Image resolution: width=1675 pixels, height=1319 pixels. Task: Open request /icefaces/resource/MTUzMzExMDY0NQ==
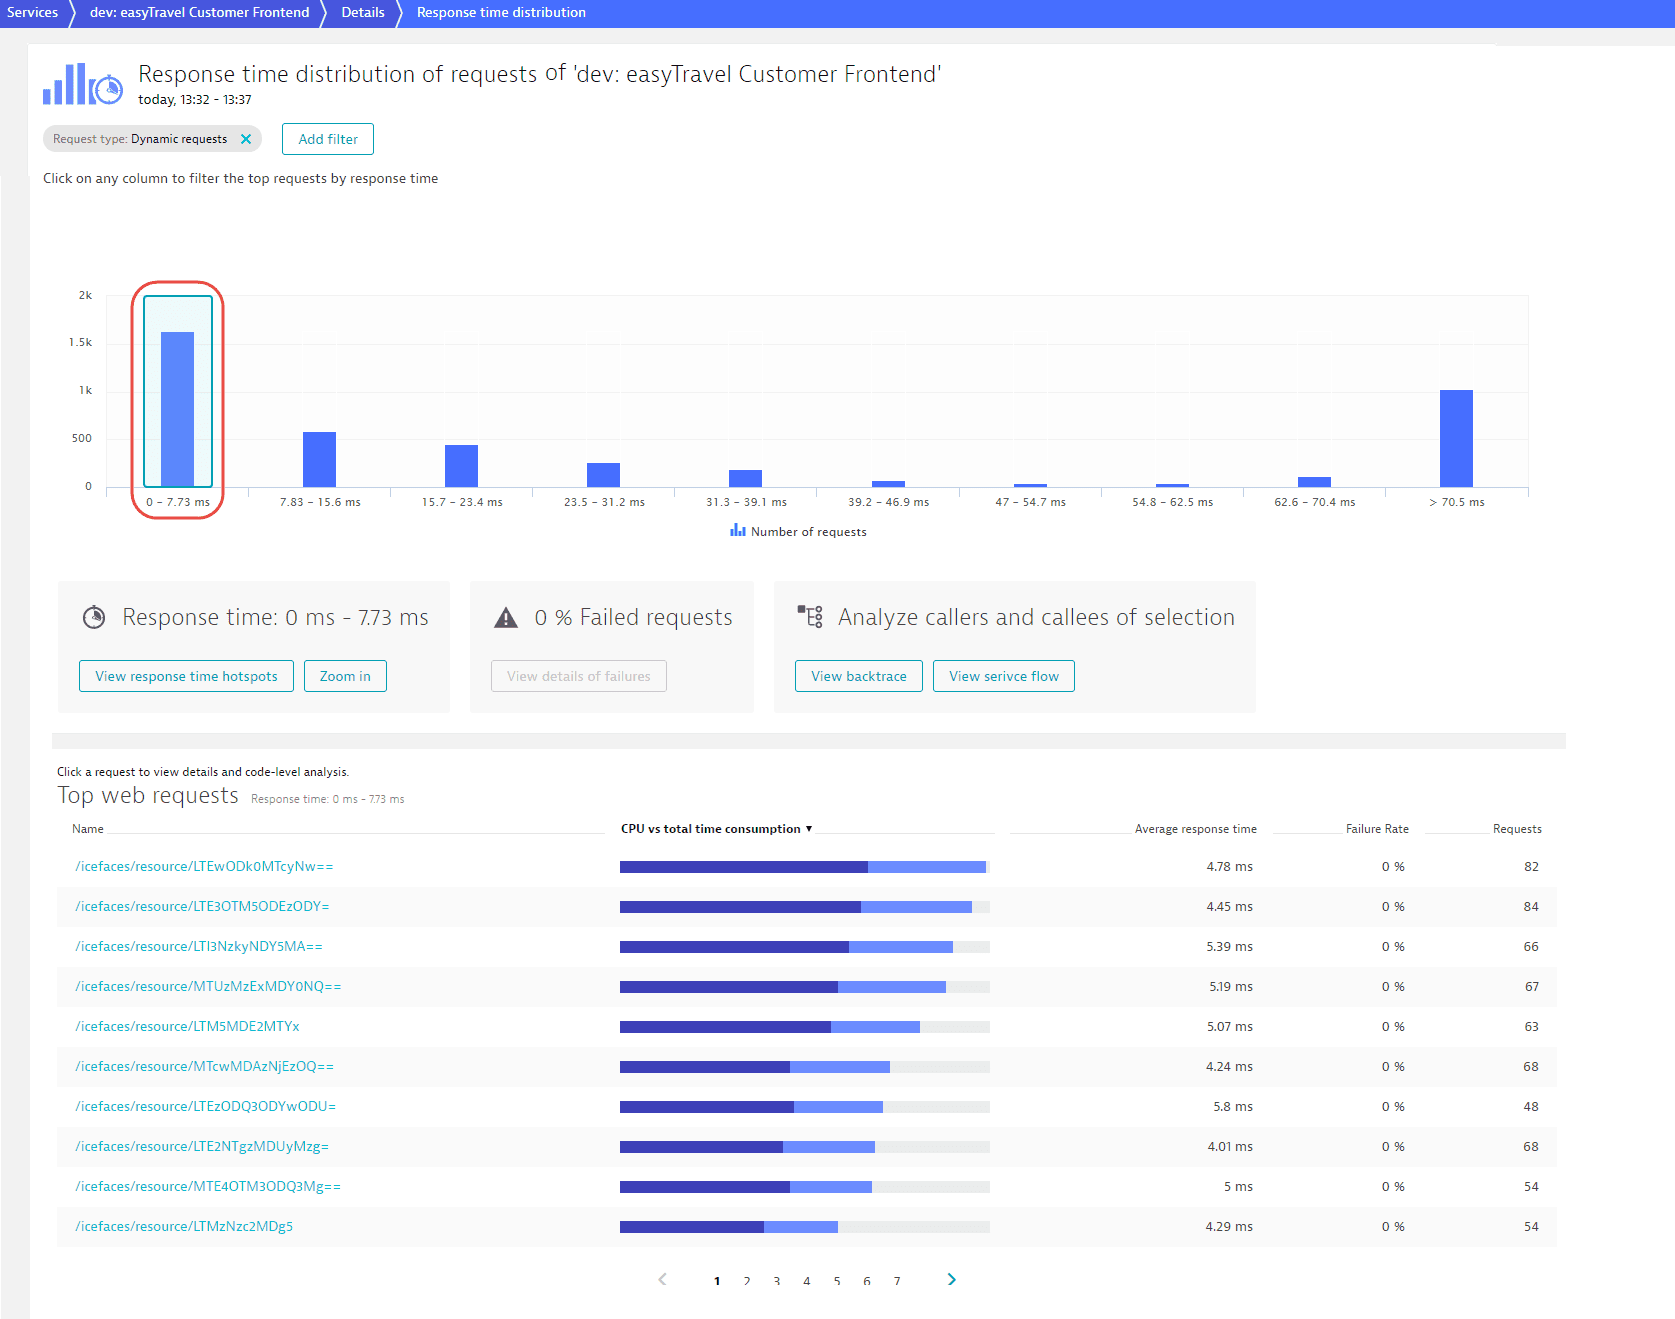pyautogui.click(x=208, y=987)
